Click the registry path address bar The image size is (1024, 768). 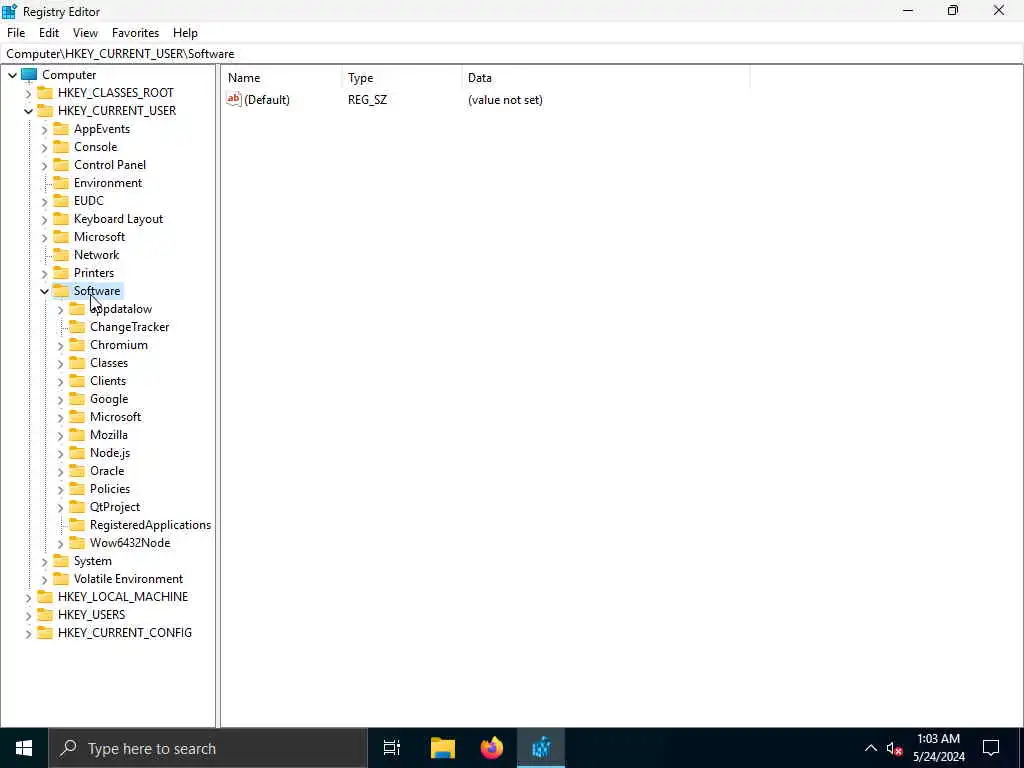click(511, 54)
